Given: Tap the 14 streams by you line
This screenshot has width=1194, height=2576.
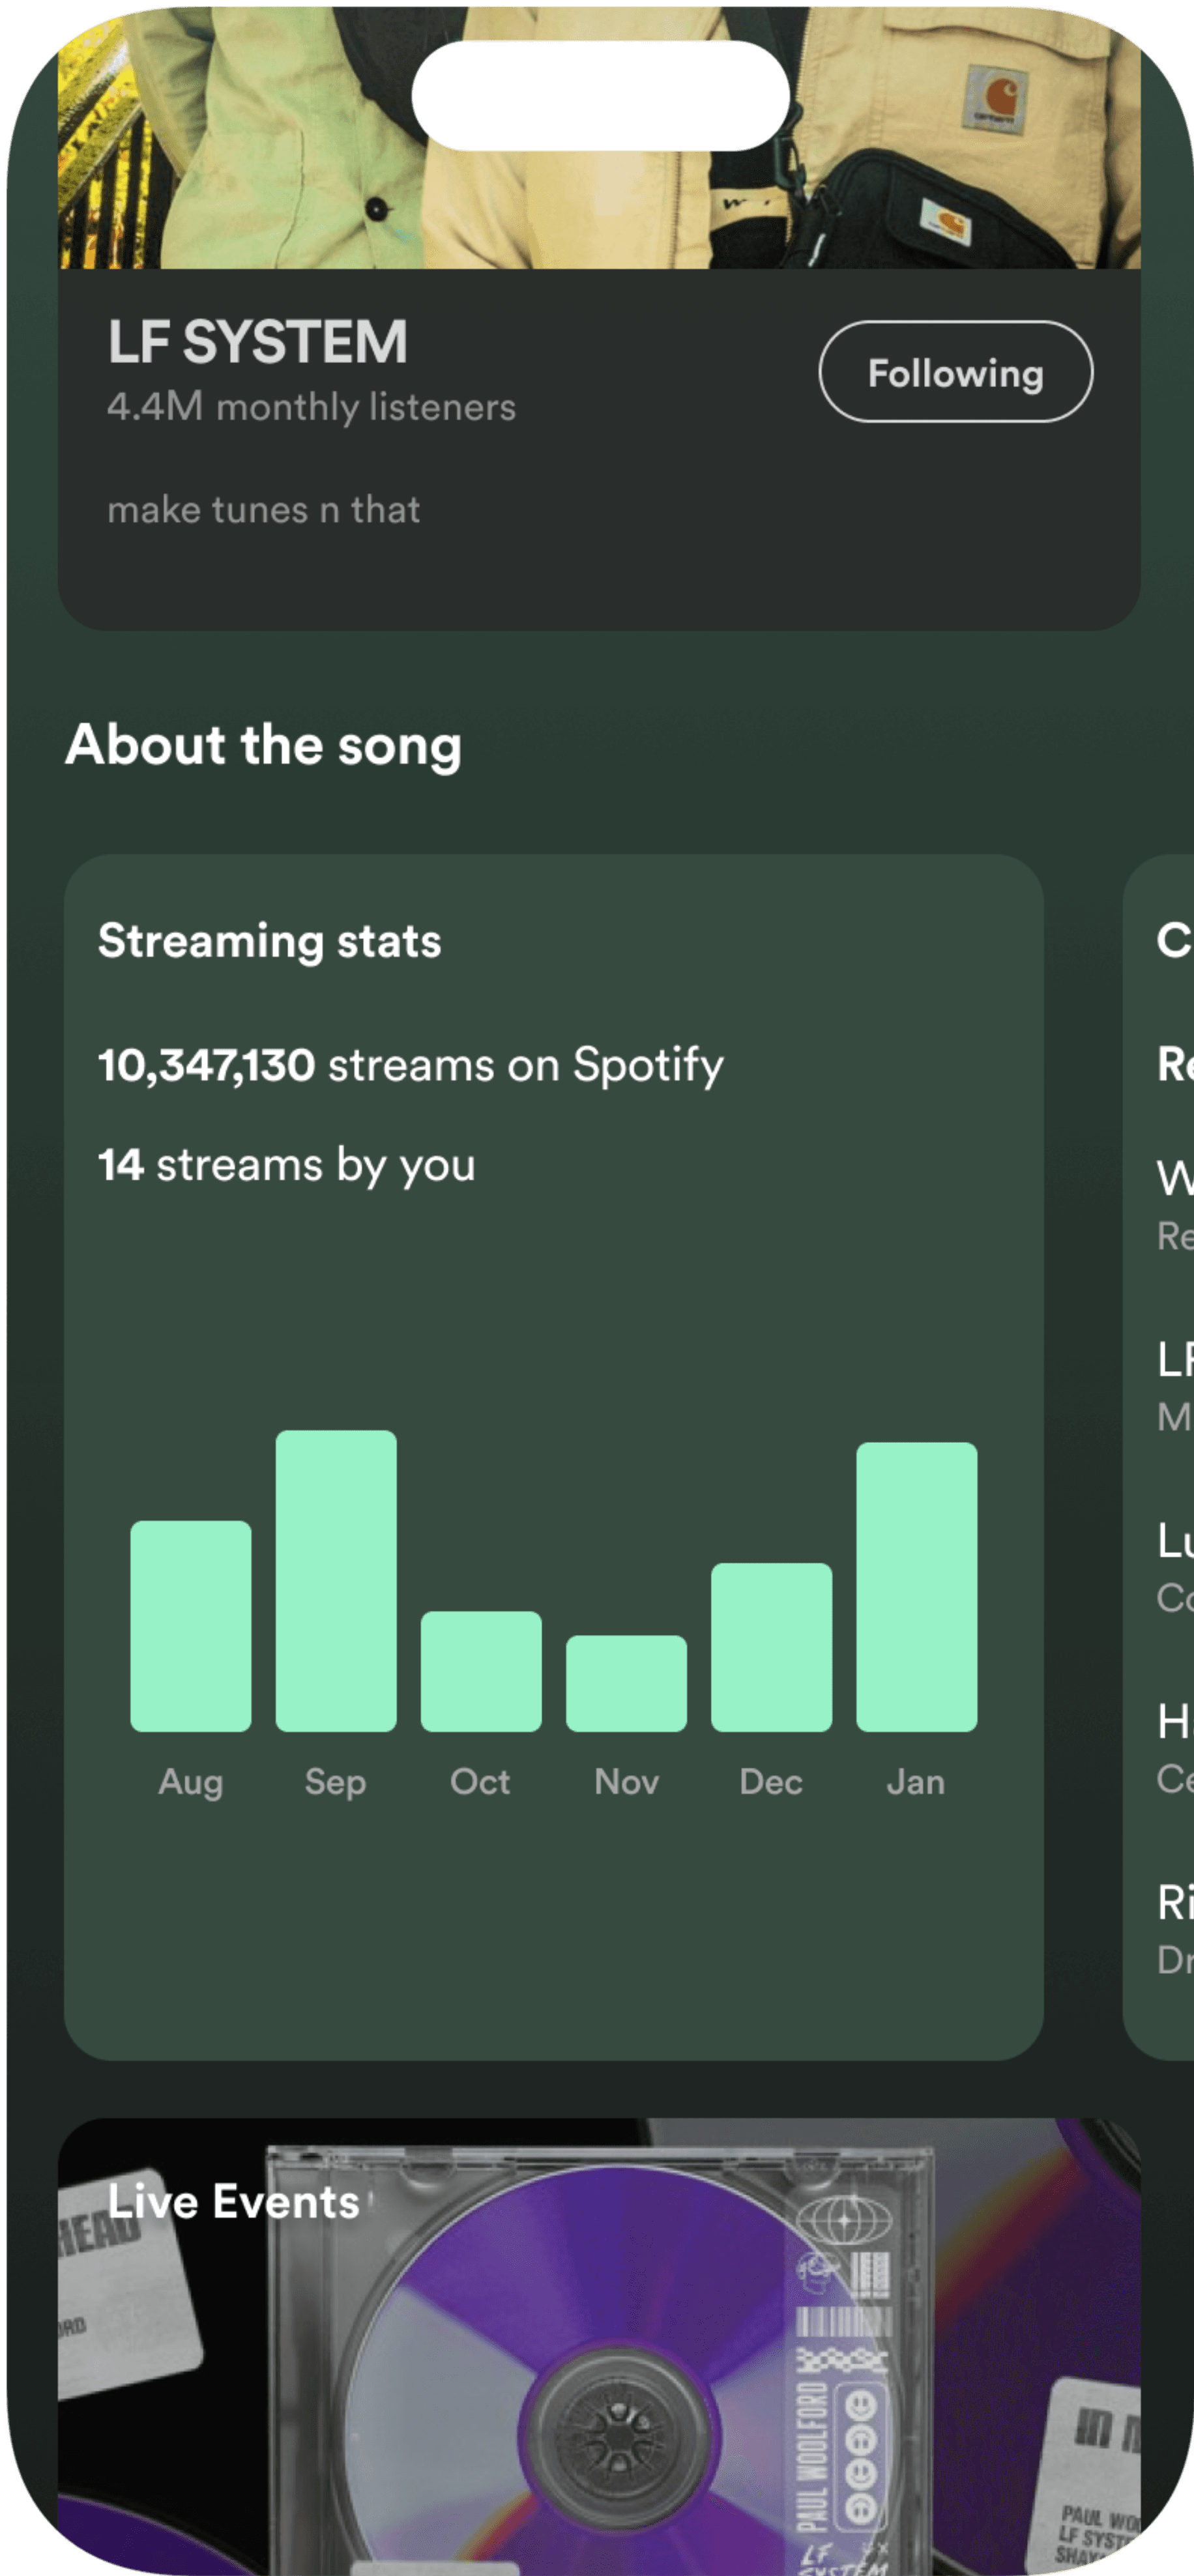Looking at the screenshot, I should (286, 1165).
